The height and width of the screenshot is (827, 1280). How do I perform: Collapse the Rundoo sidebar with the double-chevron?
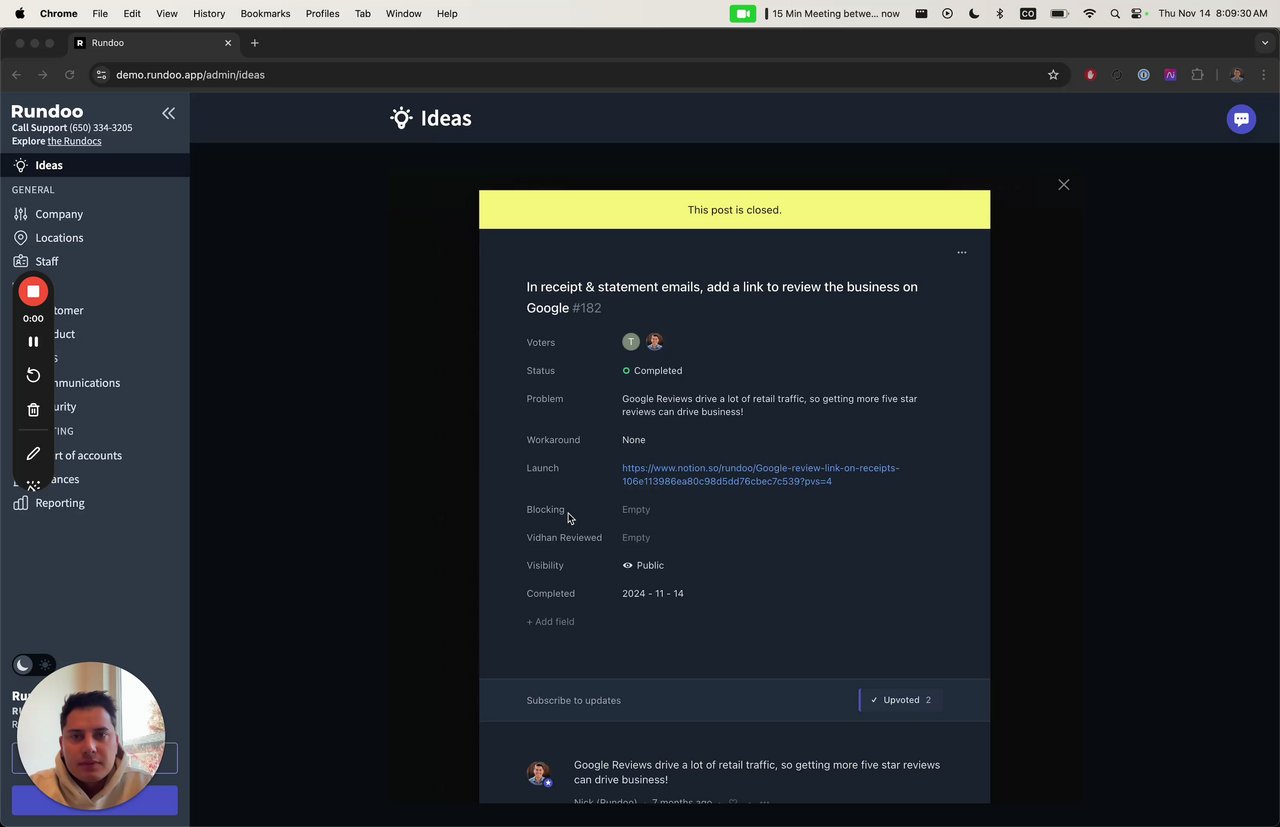tap(168, 114)
